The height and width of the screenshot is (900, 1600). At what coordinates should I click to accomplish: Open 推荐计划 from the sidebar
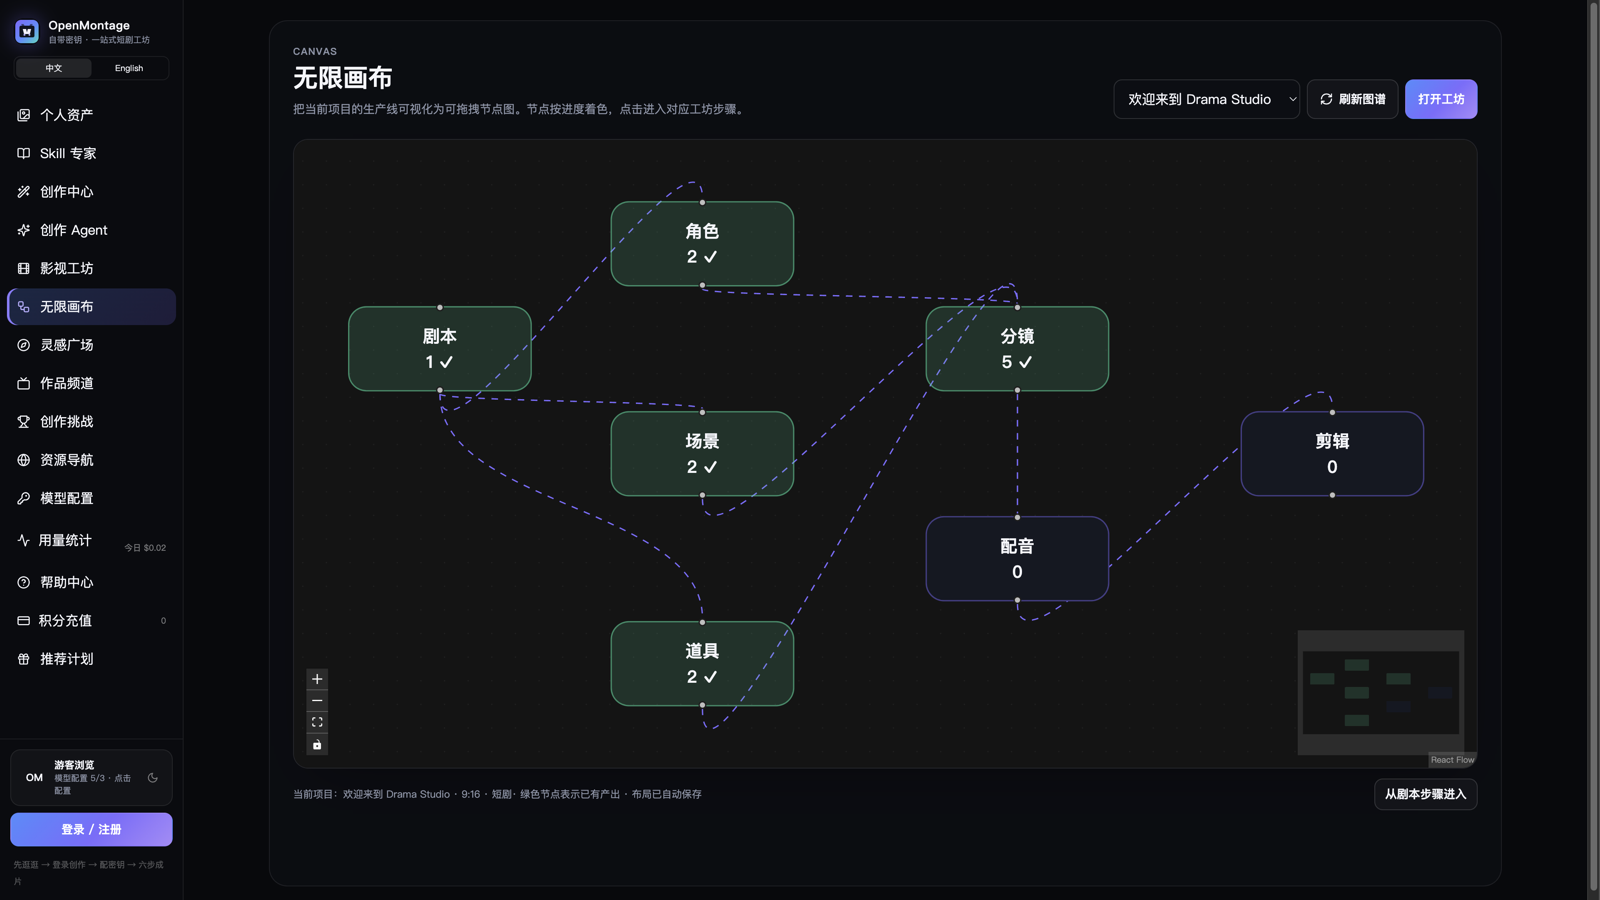(91, 659)
